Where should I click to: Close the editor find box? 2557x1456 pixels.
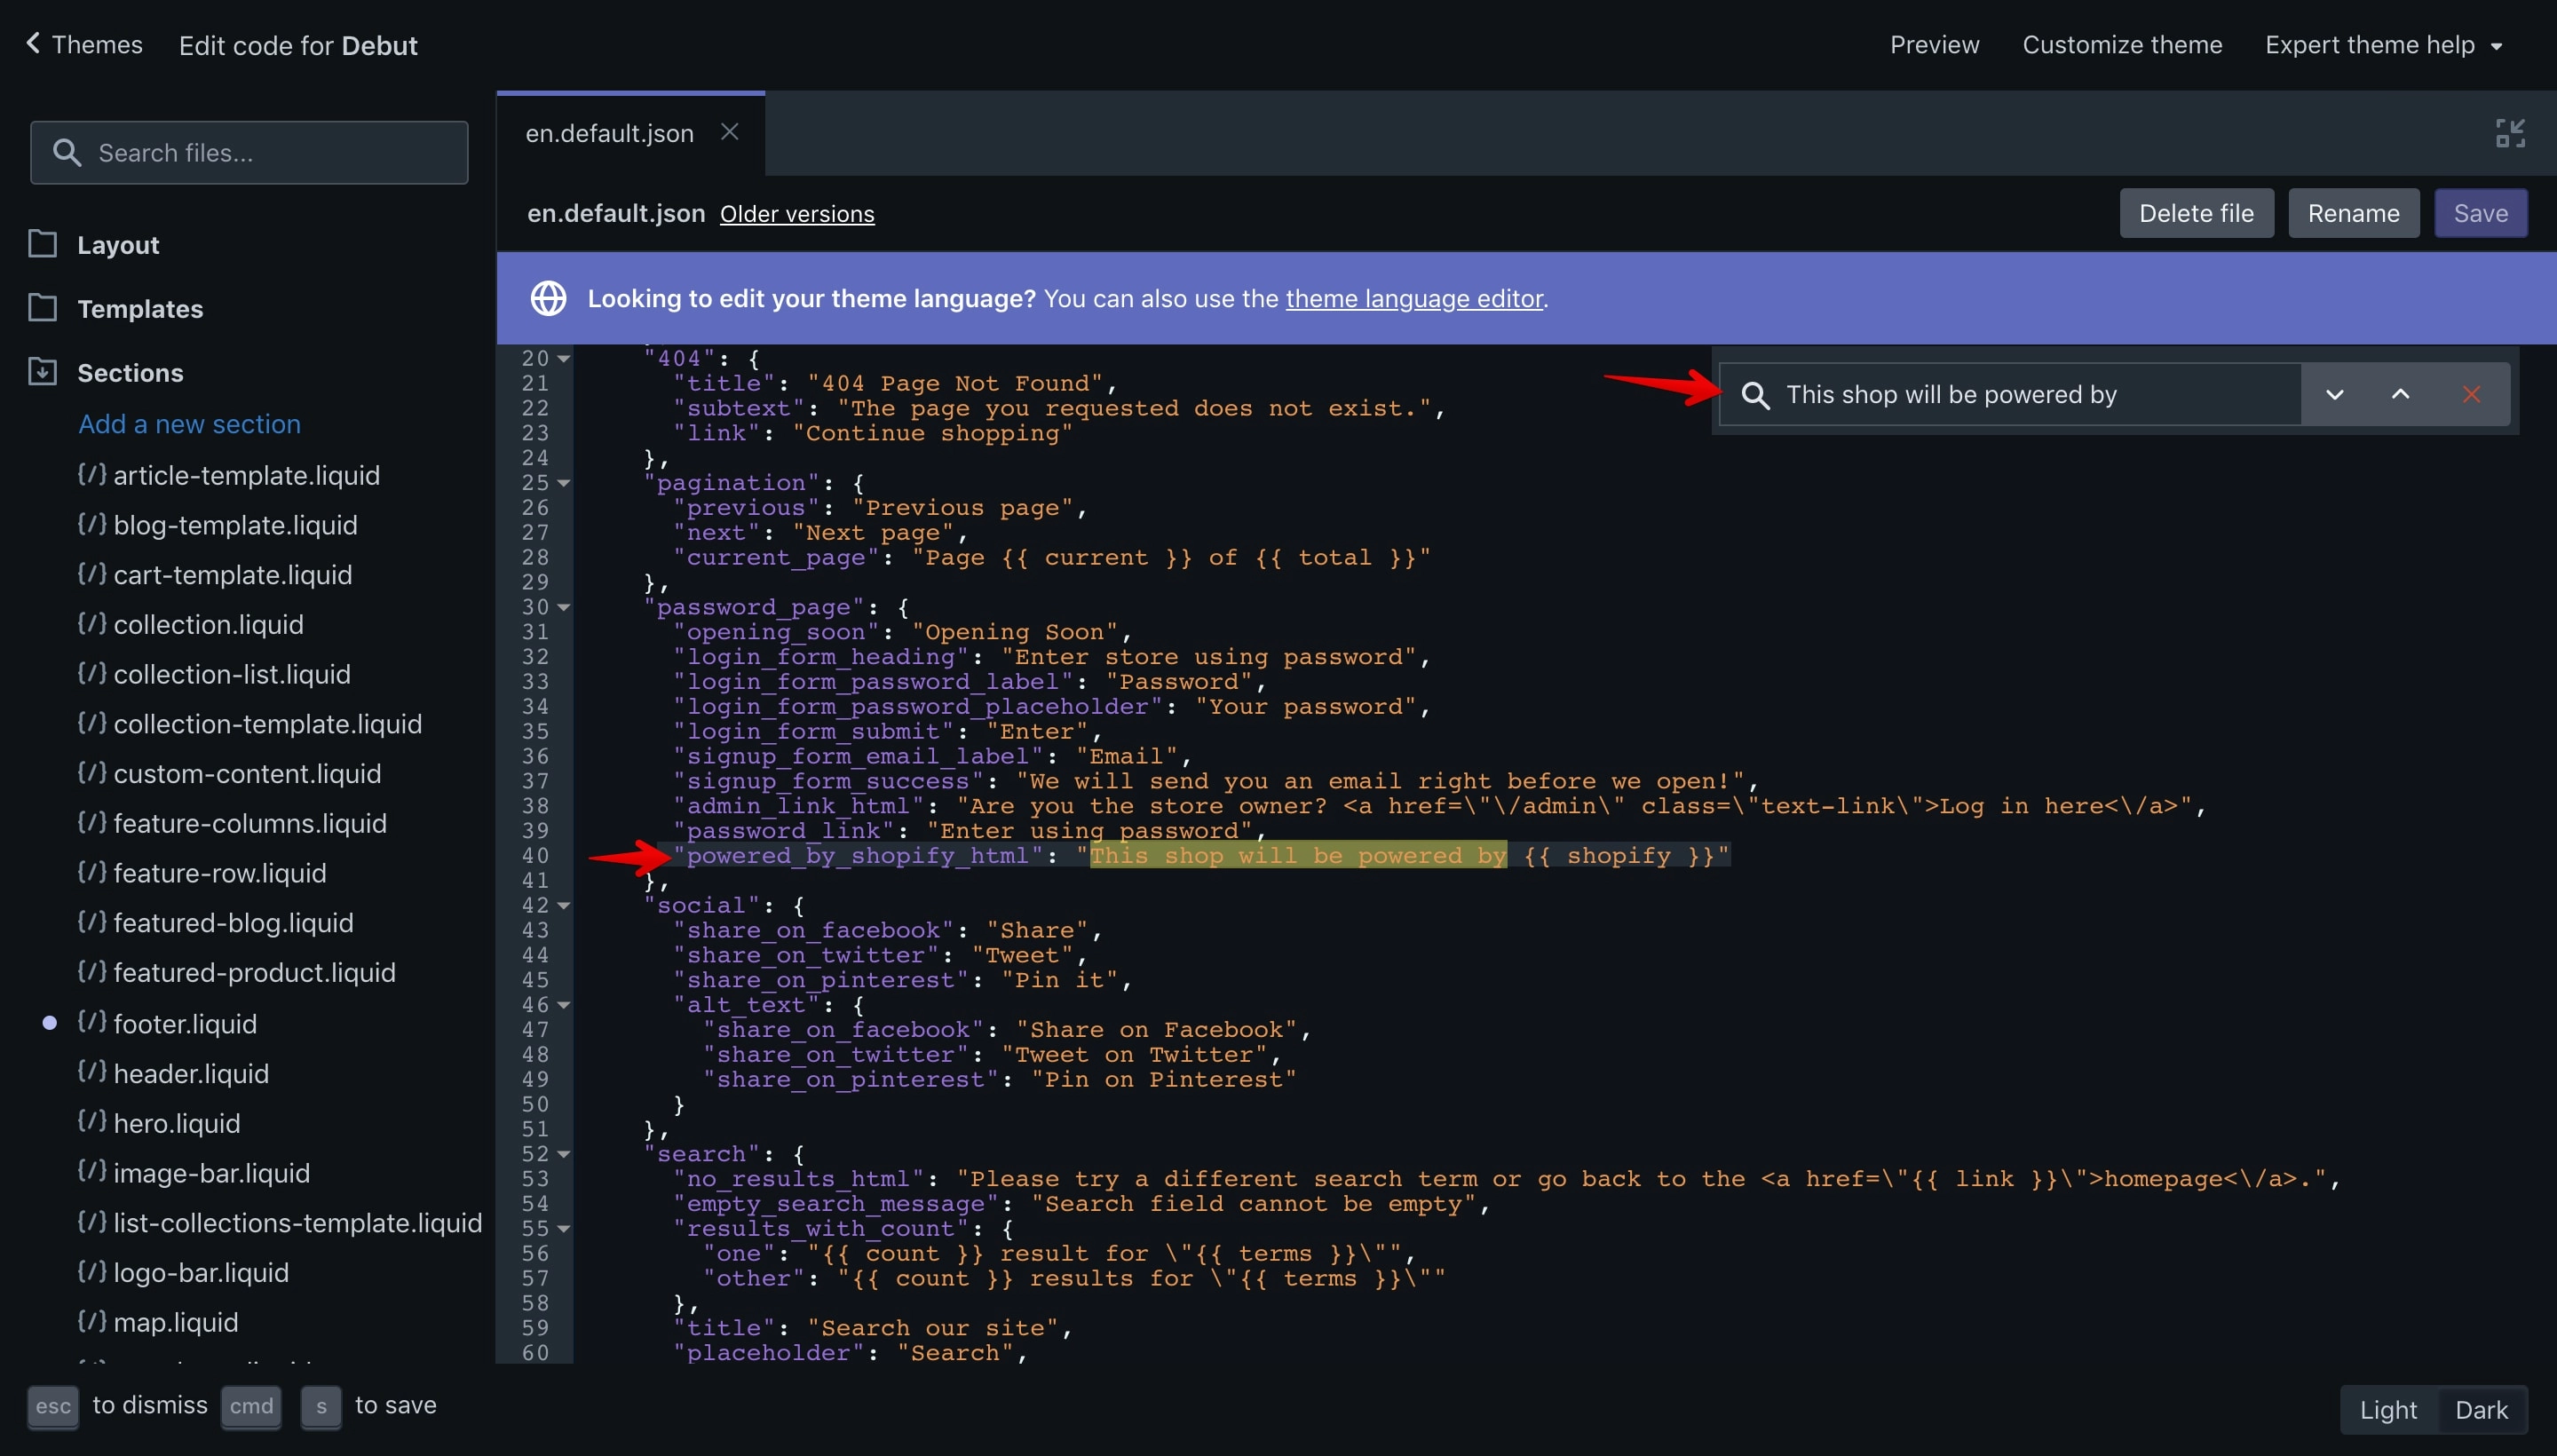click(x=2471, y=395)
